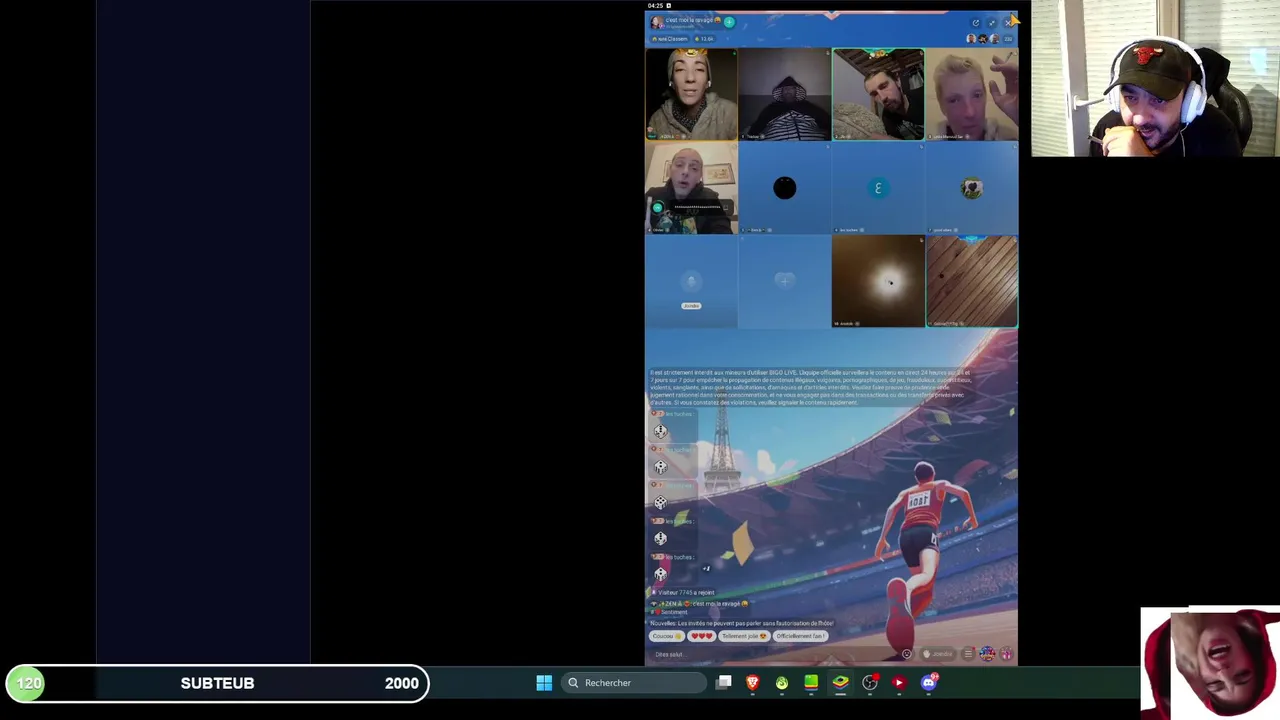
Task: Switch to the active BlueStacks layered icon
Action: tap(841, 683)
